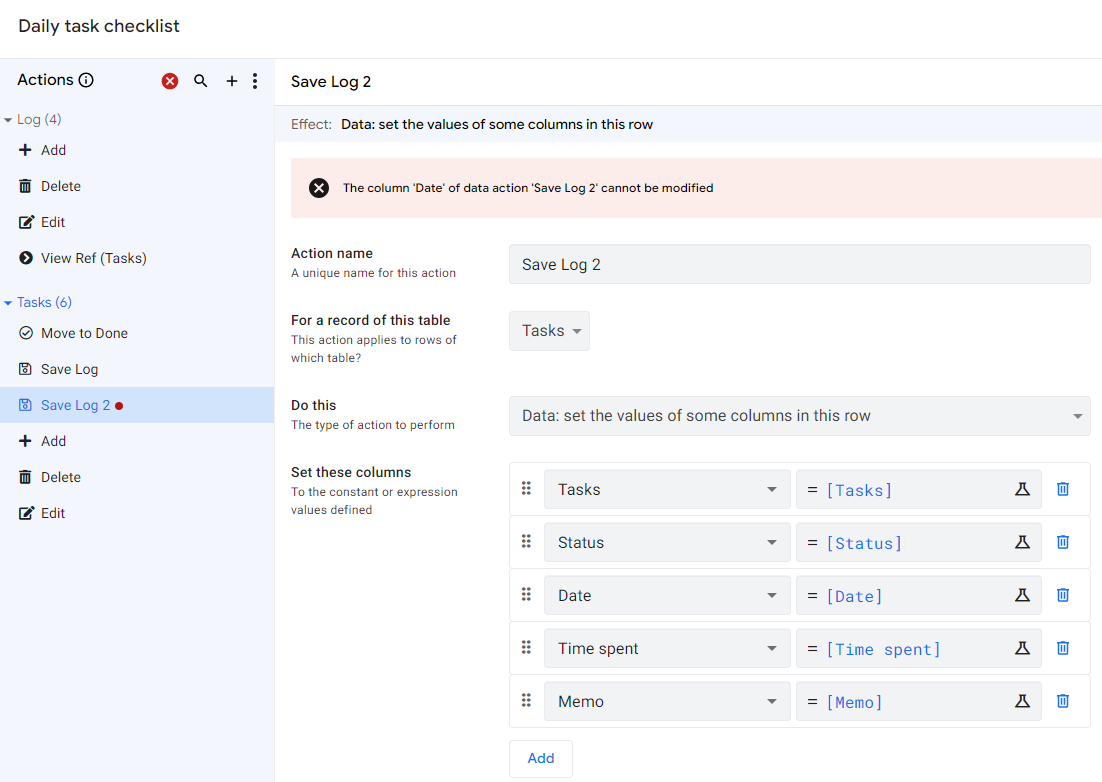
Task: Dismiss the Date column error message
Action: 318,188
